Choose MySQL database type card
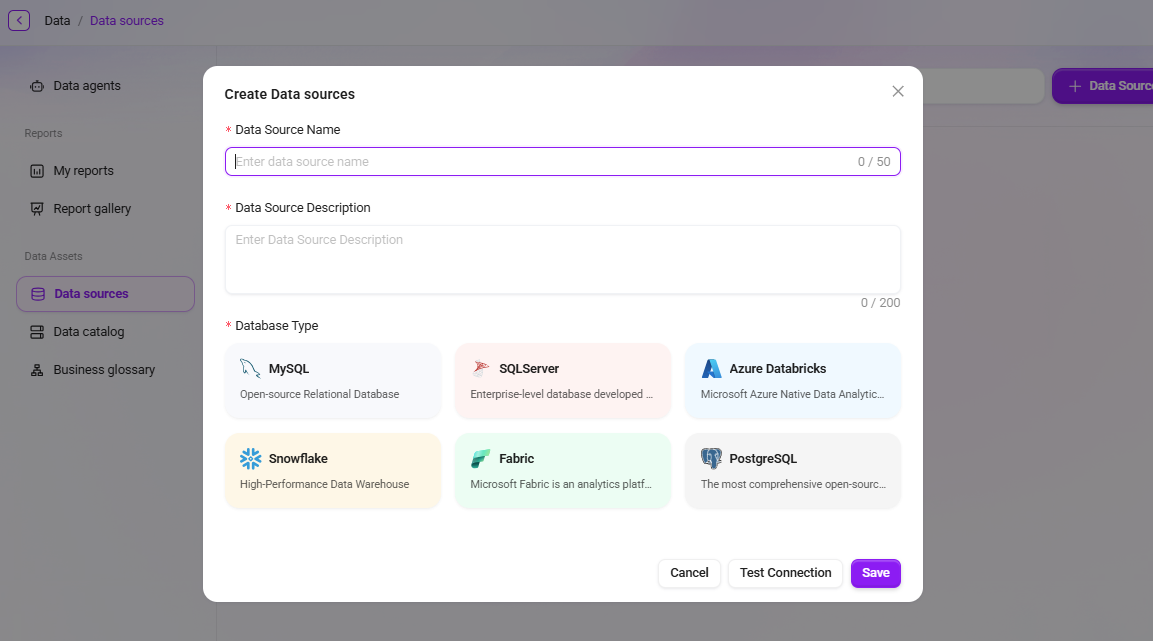1153x641 pixels. point(333,381)
